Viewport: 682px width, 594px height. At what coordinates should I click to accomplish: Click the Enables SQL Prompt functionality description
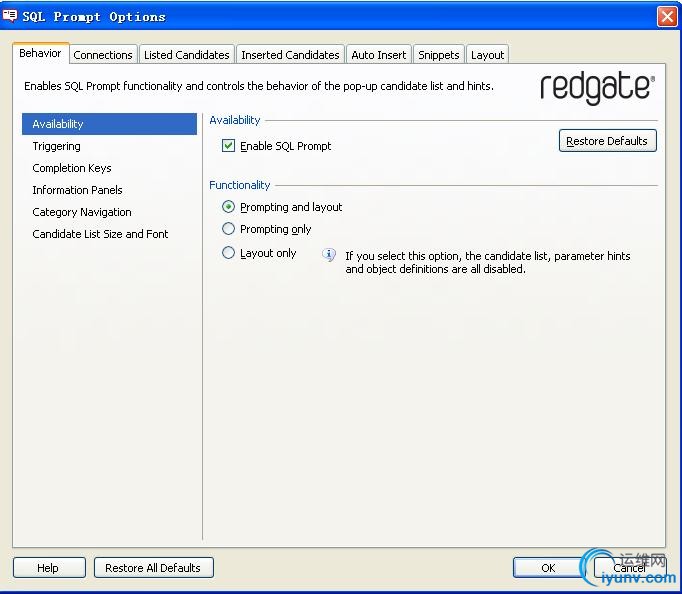(x=259, y=86)
